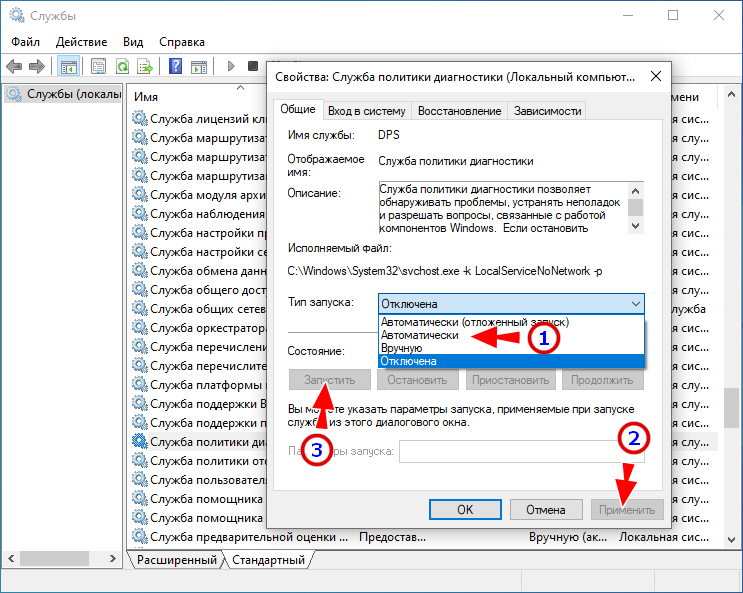
Task: Switch to the Зависимости tab
Action: [x=547, y=111]
